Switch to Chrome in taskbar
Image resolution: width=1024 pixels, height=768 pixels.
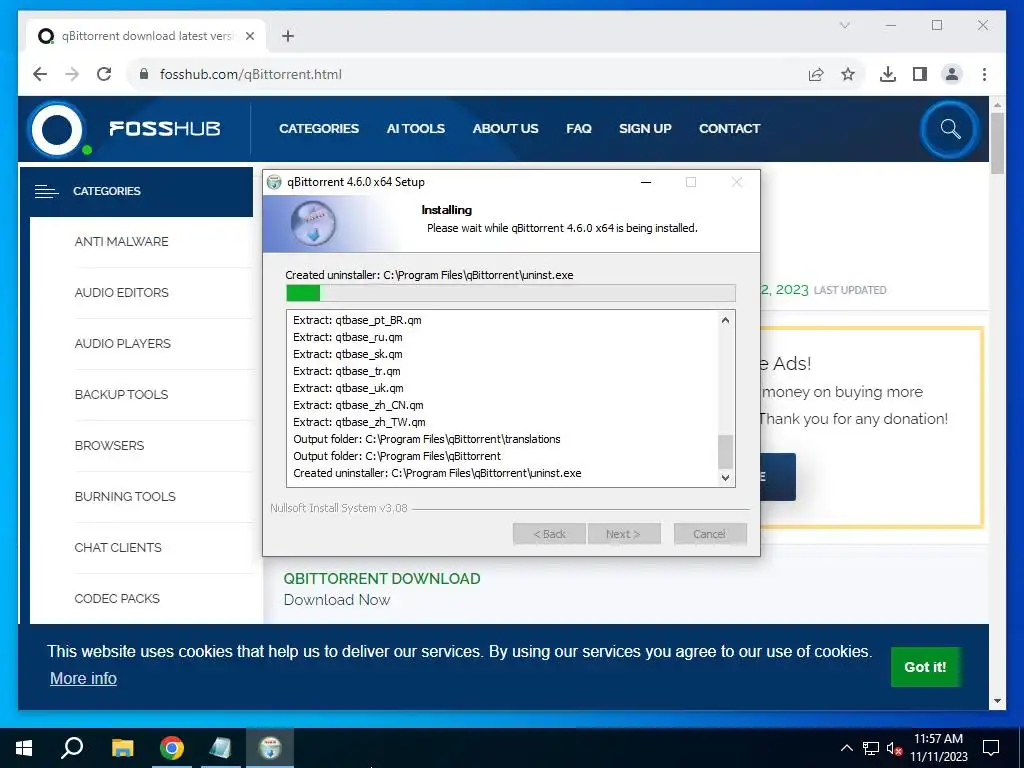pyautogui.click(x=172, y=748)
